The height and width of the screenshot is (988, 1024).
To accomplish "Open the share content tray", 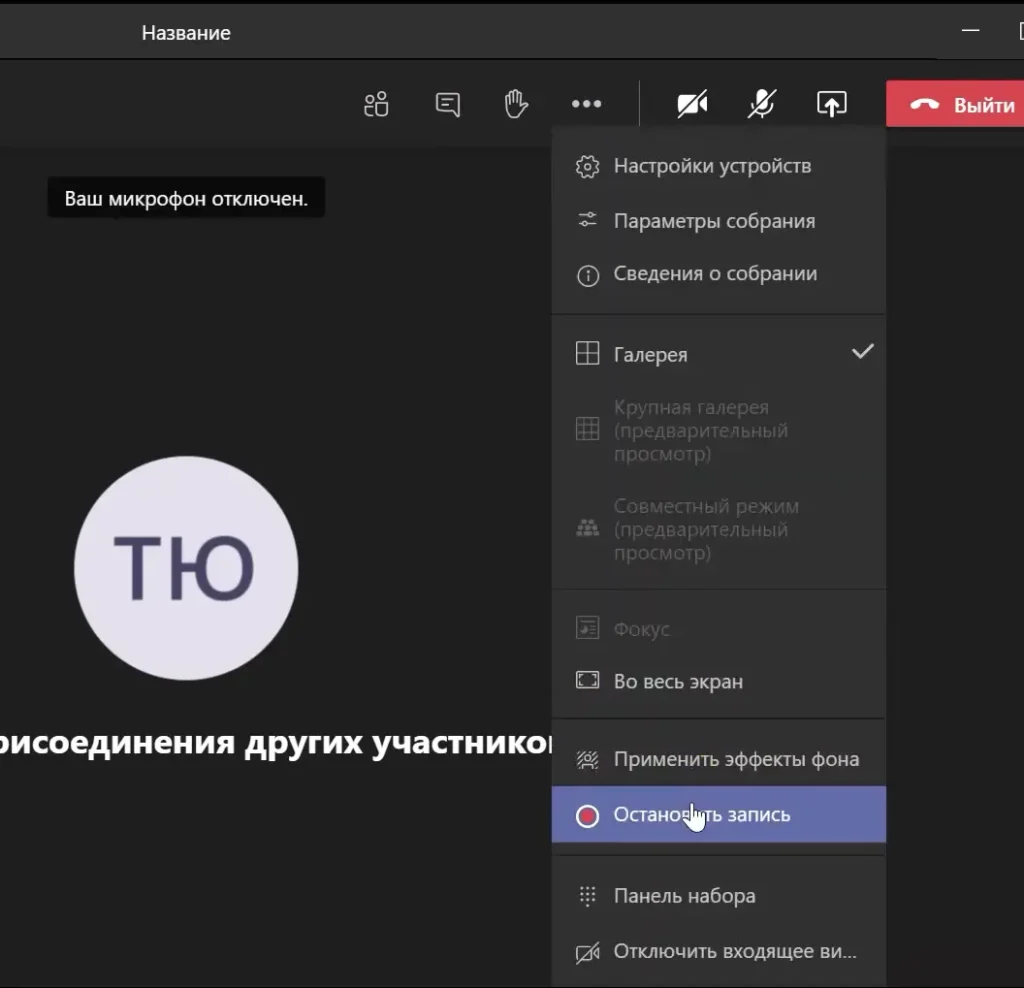I will 831,104.
